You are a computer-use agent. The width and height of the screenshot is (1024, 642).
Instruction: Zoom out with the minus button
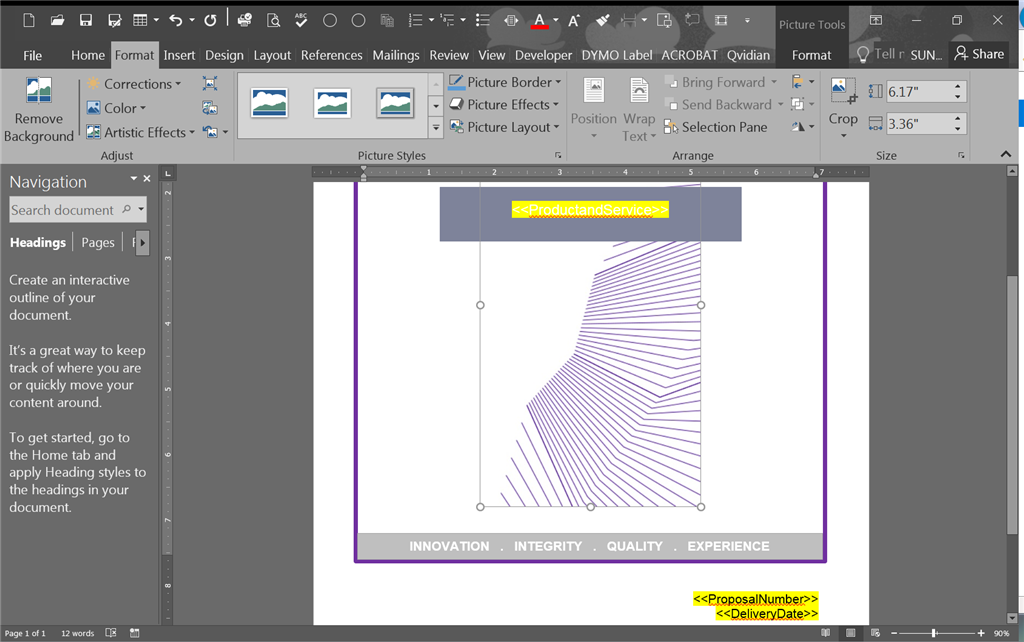click(x=894, y=633)
